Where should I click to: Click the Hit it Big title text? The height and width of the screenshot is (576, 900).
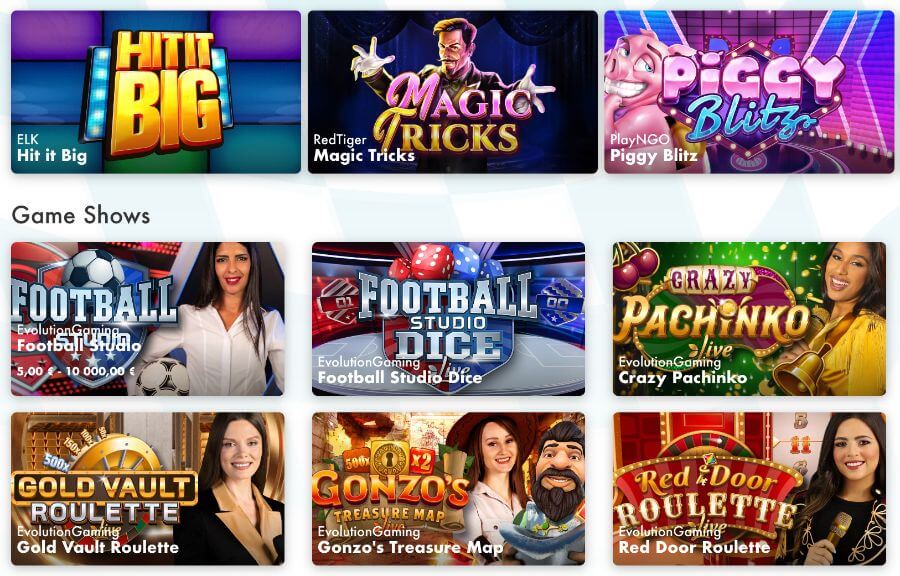pyautogui.click(x=52, y=155)
